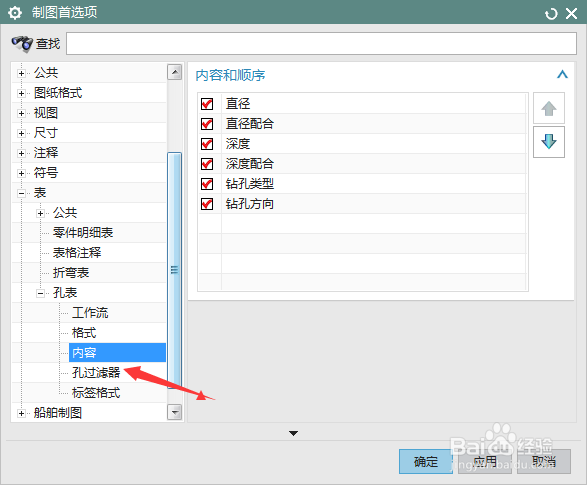Expand the 视图 tree node
The height and width of the screenshot is (485, 587).
(x=21, y=113)
